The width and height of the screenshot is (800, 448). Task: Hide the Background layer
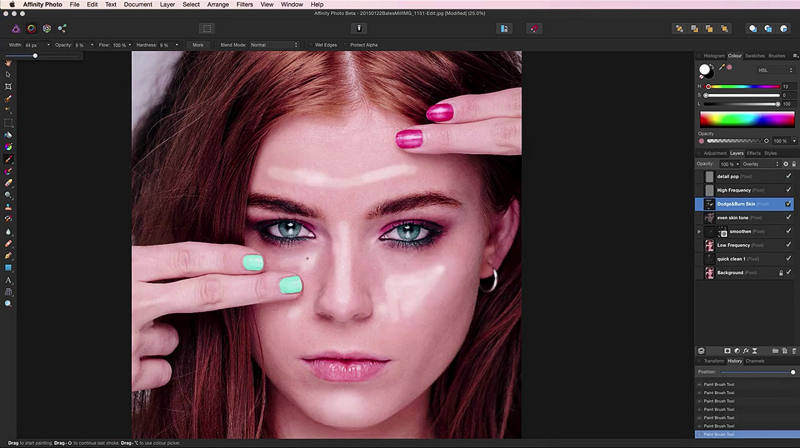point(788,272)
